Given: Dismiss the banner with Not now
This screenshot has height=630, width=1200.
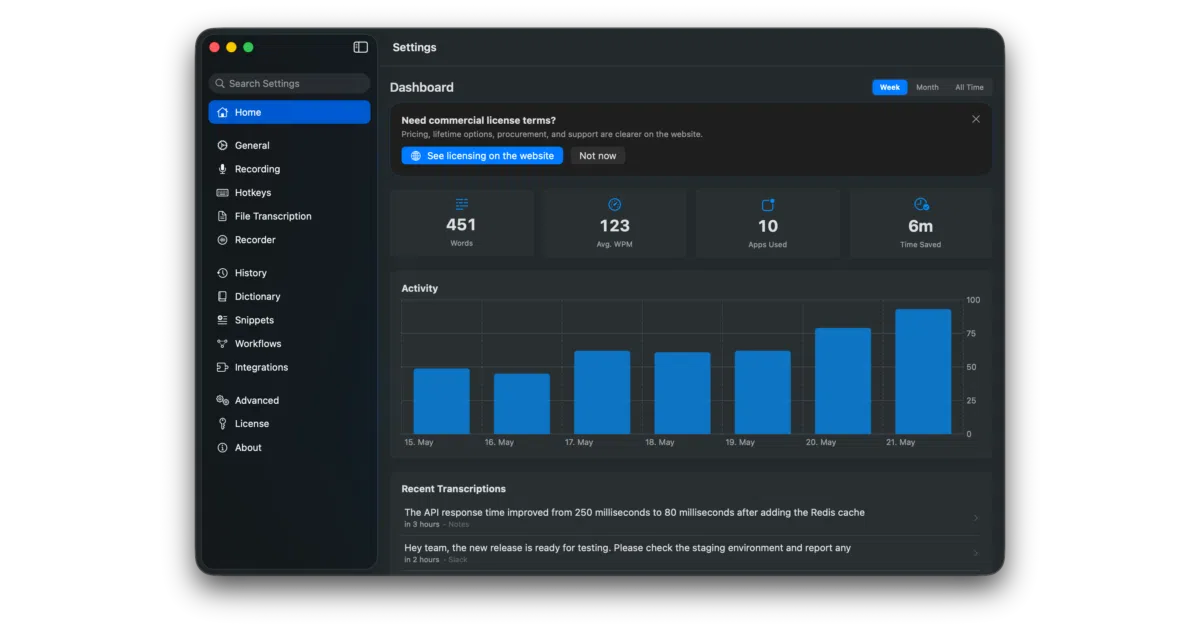Looking at the screenshot, I should pos(598,156).
